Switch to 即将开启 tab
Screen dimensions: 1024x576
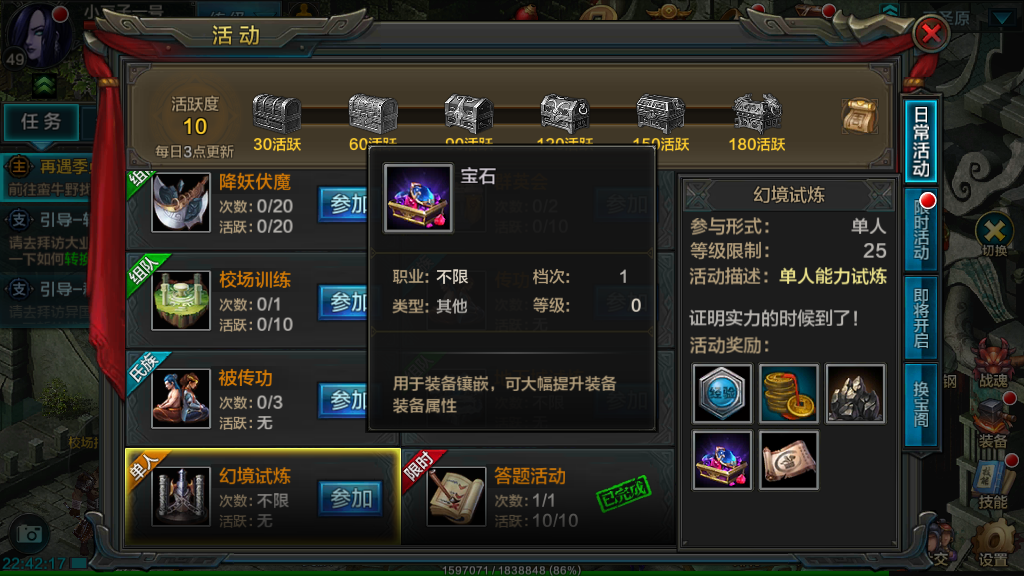click(921, 317)
